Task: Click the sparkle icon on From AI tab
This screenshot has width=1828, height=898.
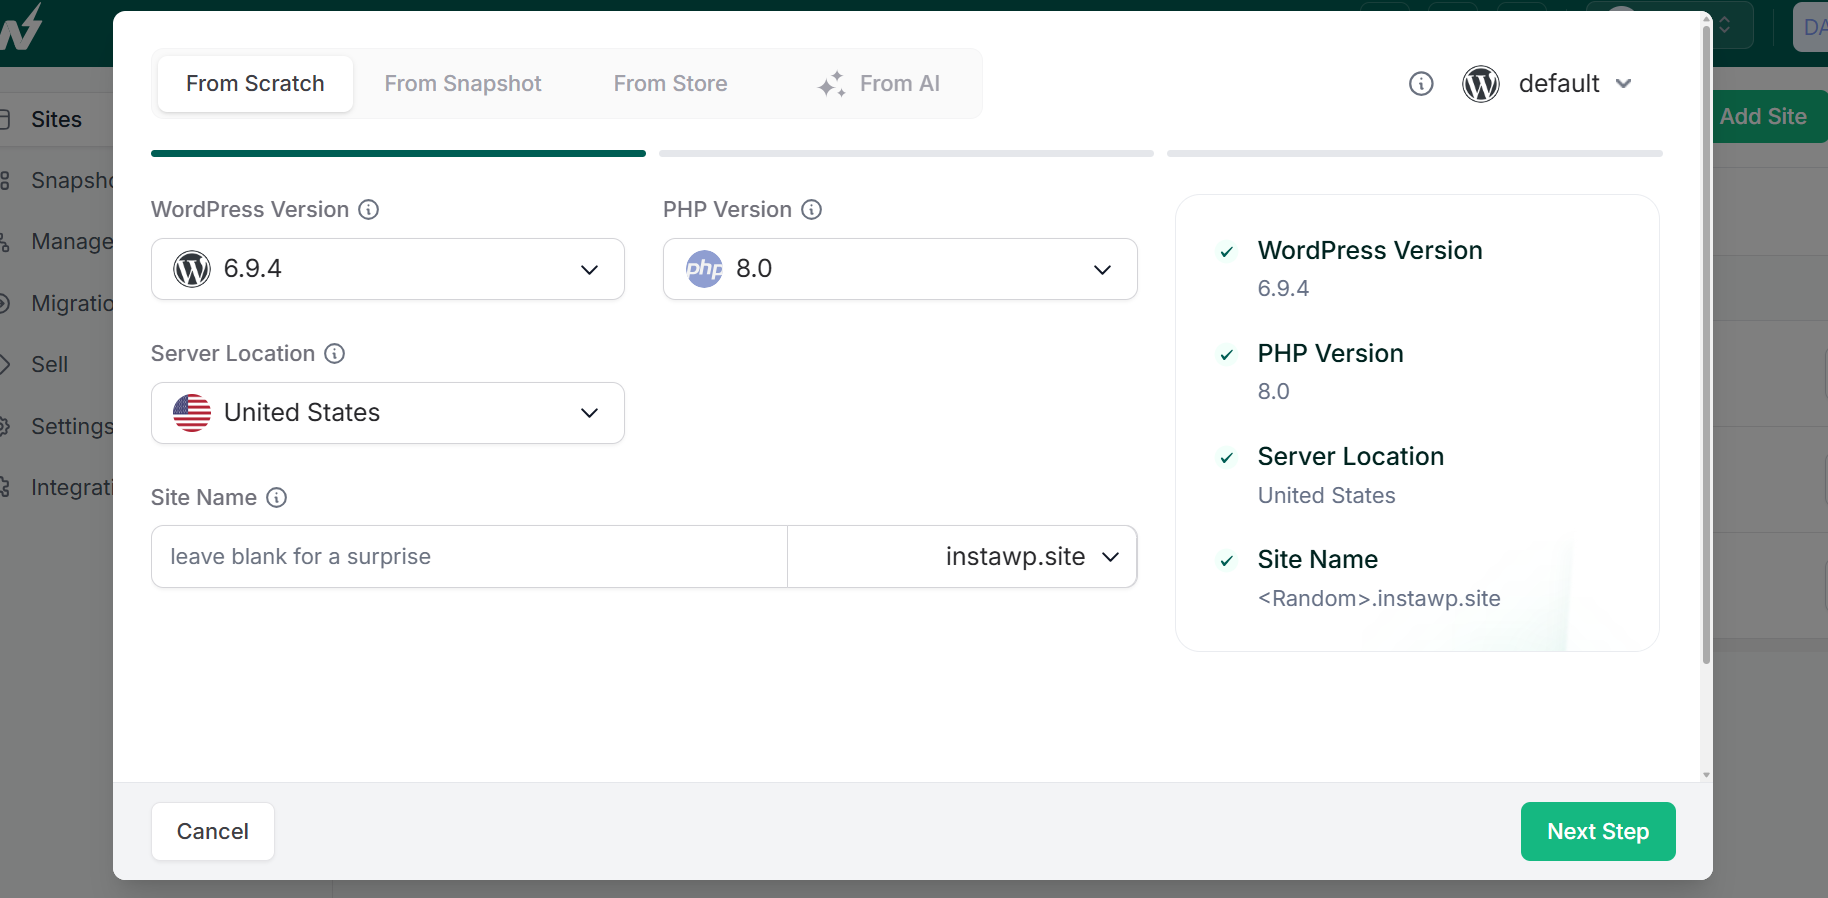Action: [x=831, y=84]
